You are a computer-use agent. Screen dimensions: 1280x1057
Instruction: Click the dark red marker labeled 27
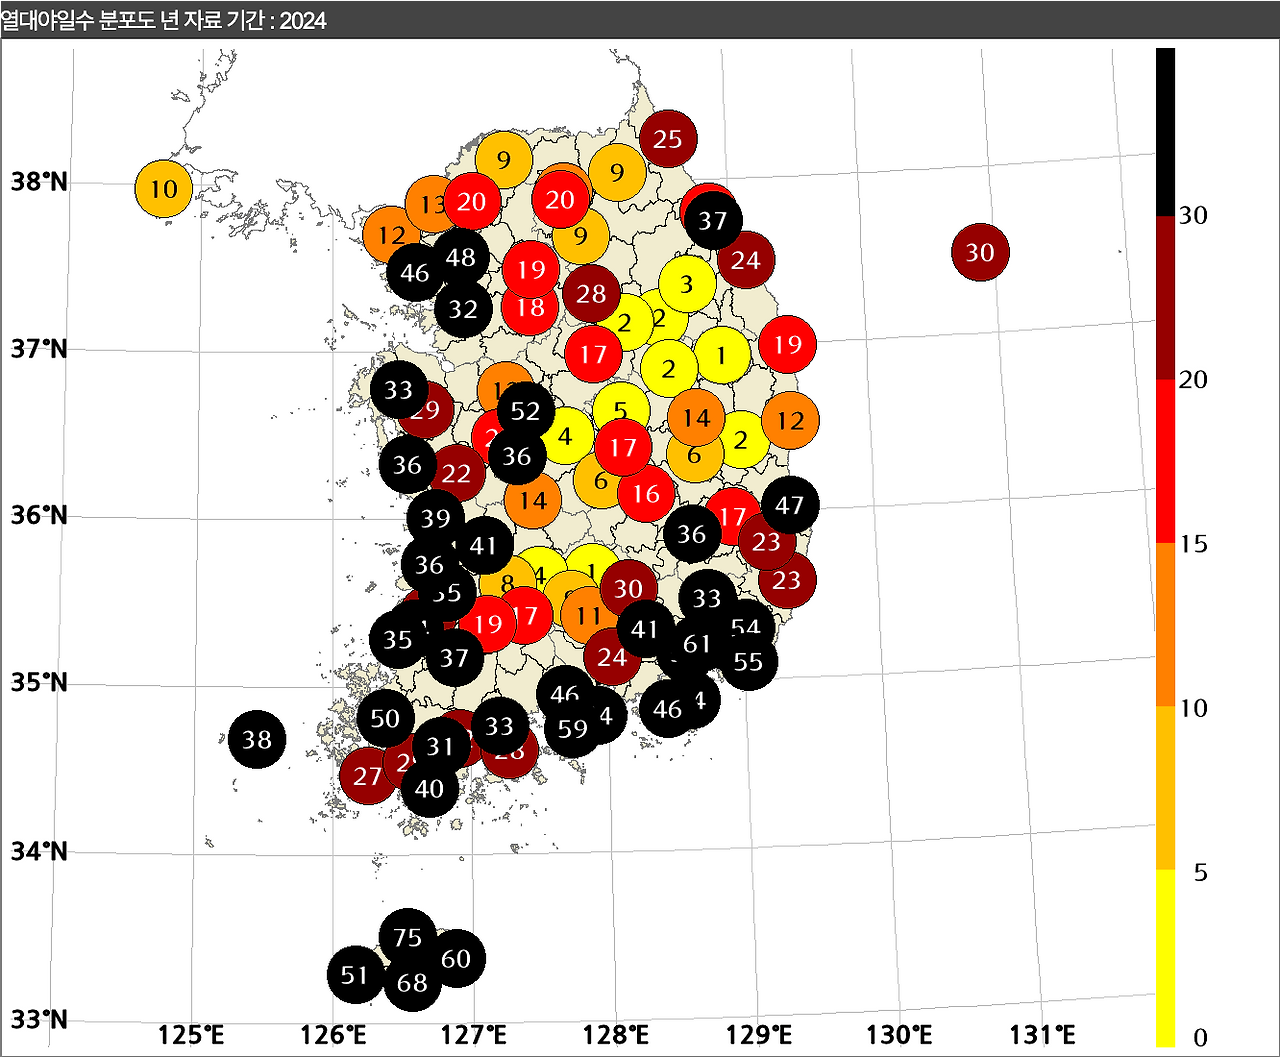368,776
